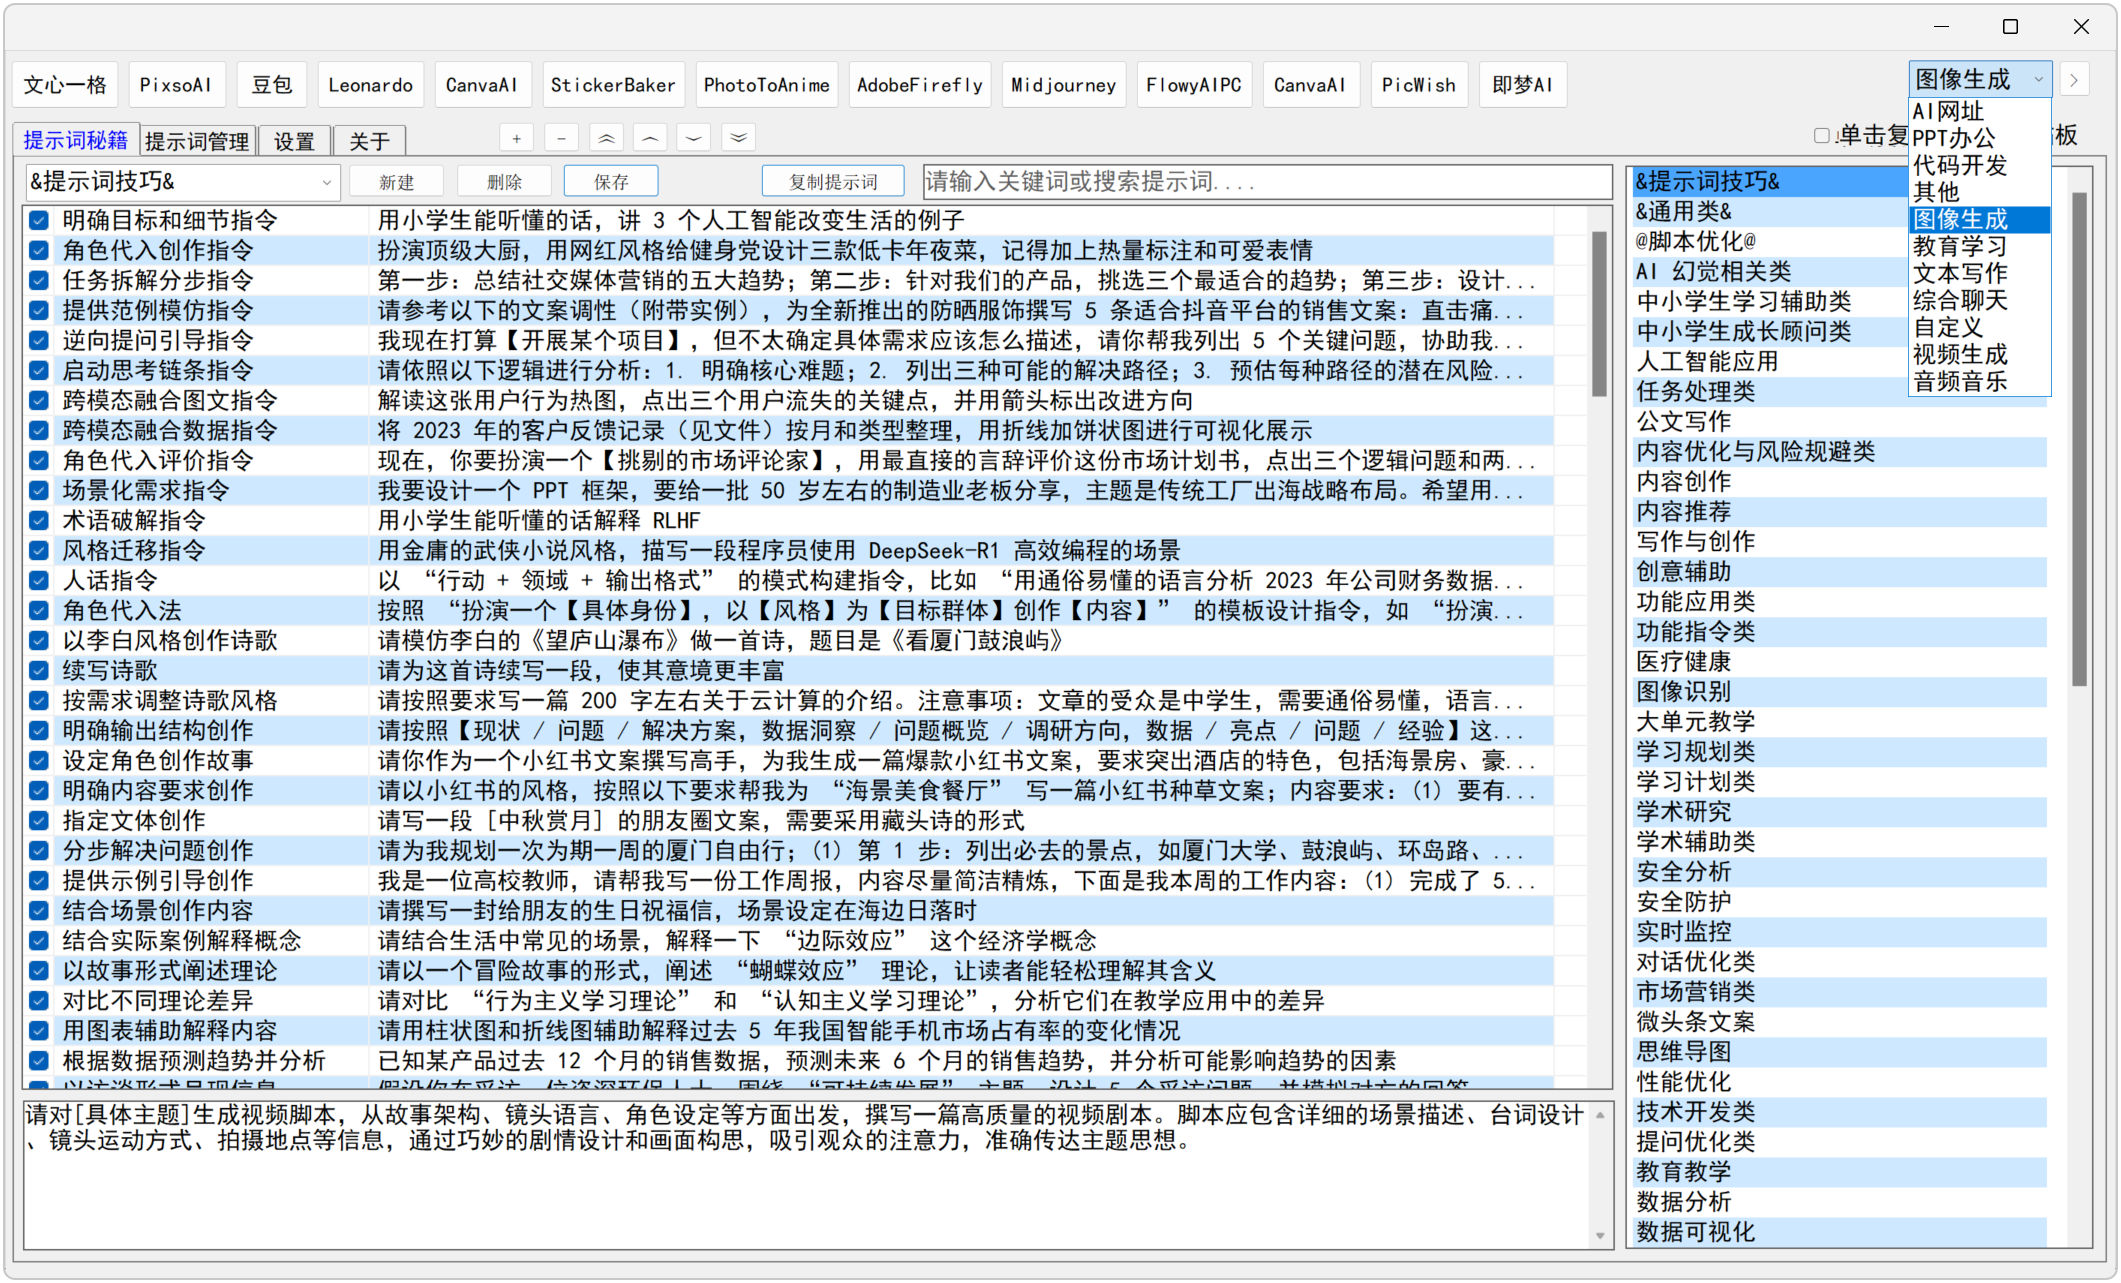This screenshot has height=1283, width=2121.
Task: Click the 新建 button
Action: [x=397, y=182]
